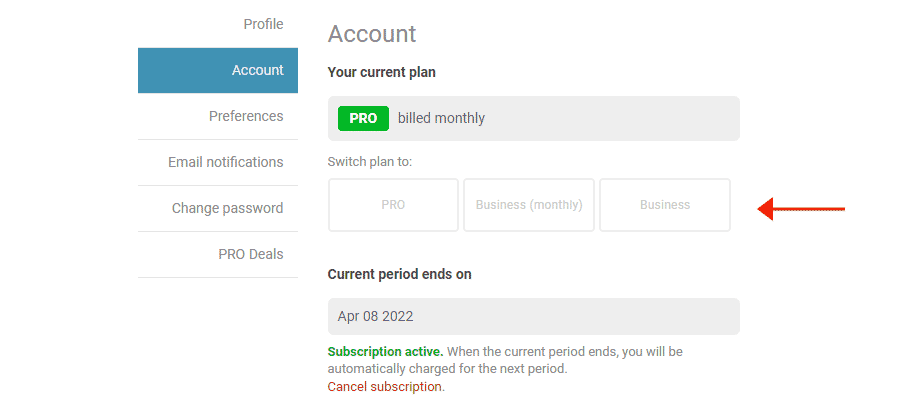Screen dimensions: 900x410
Task: Click the 'Switch plan to:' label
Action: (x=370, y=162)
